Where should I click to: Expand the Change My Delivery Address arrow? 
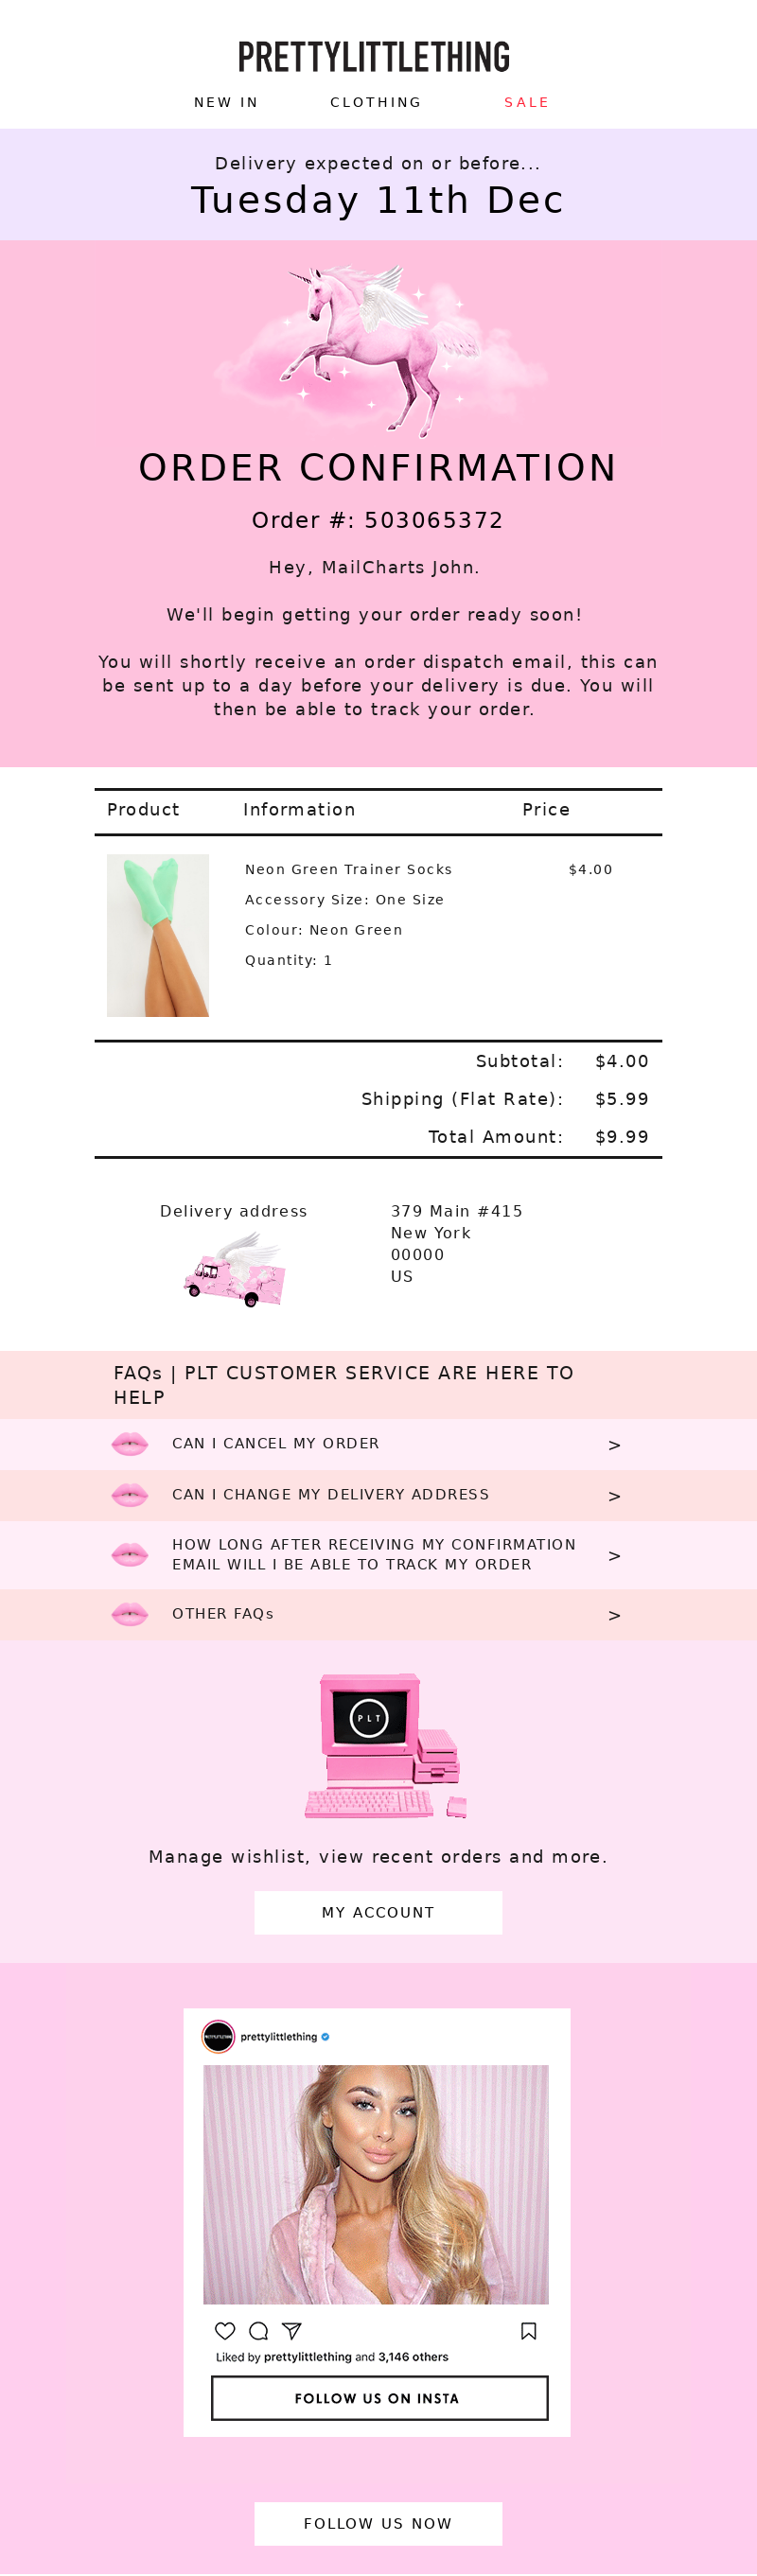[614, 1496]
